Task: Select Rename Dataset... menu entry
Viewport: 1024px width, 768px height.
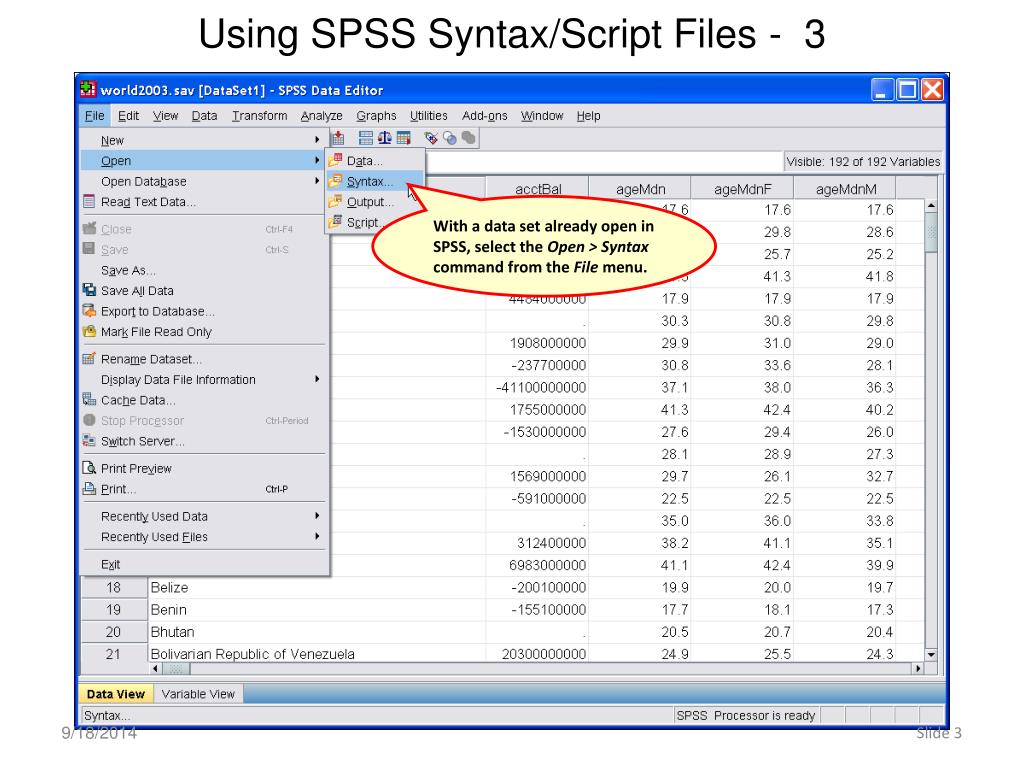Action: pos(204,359)
